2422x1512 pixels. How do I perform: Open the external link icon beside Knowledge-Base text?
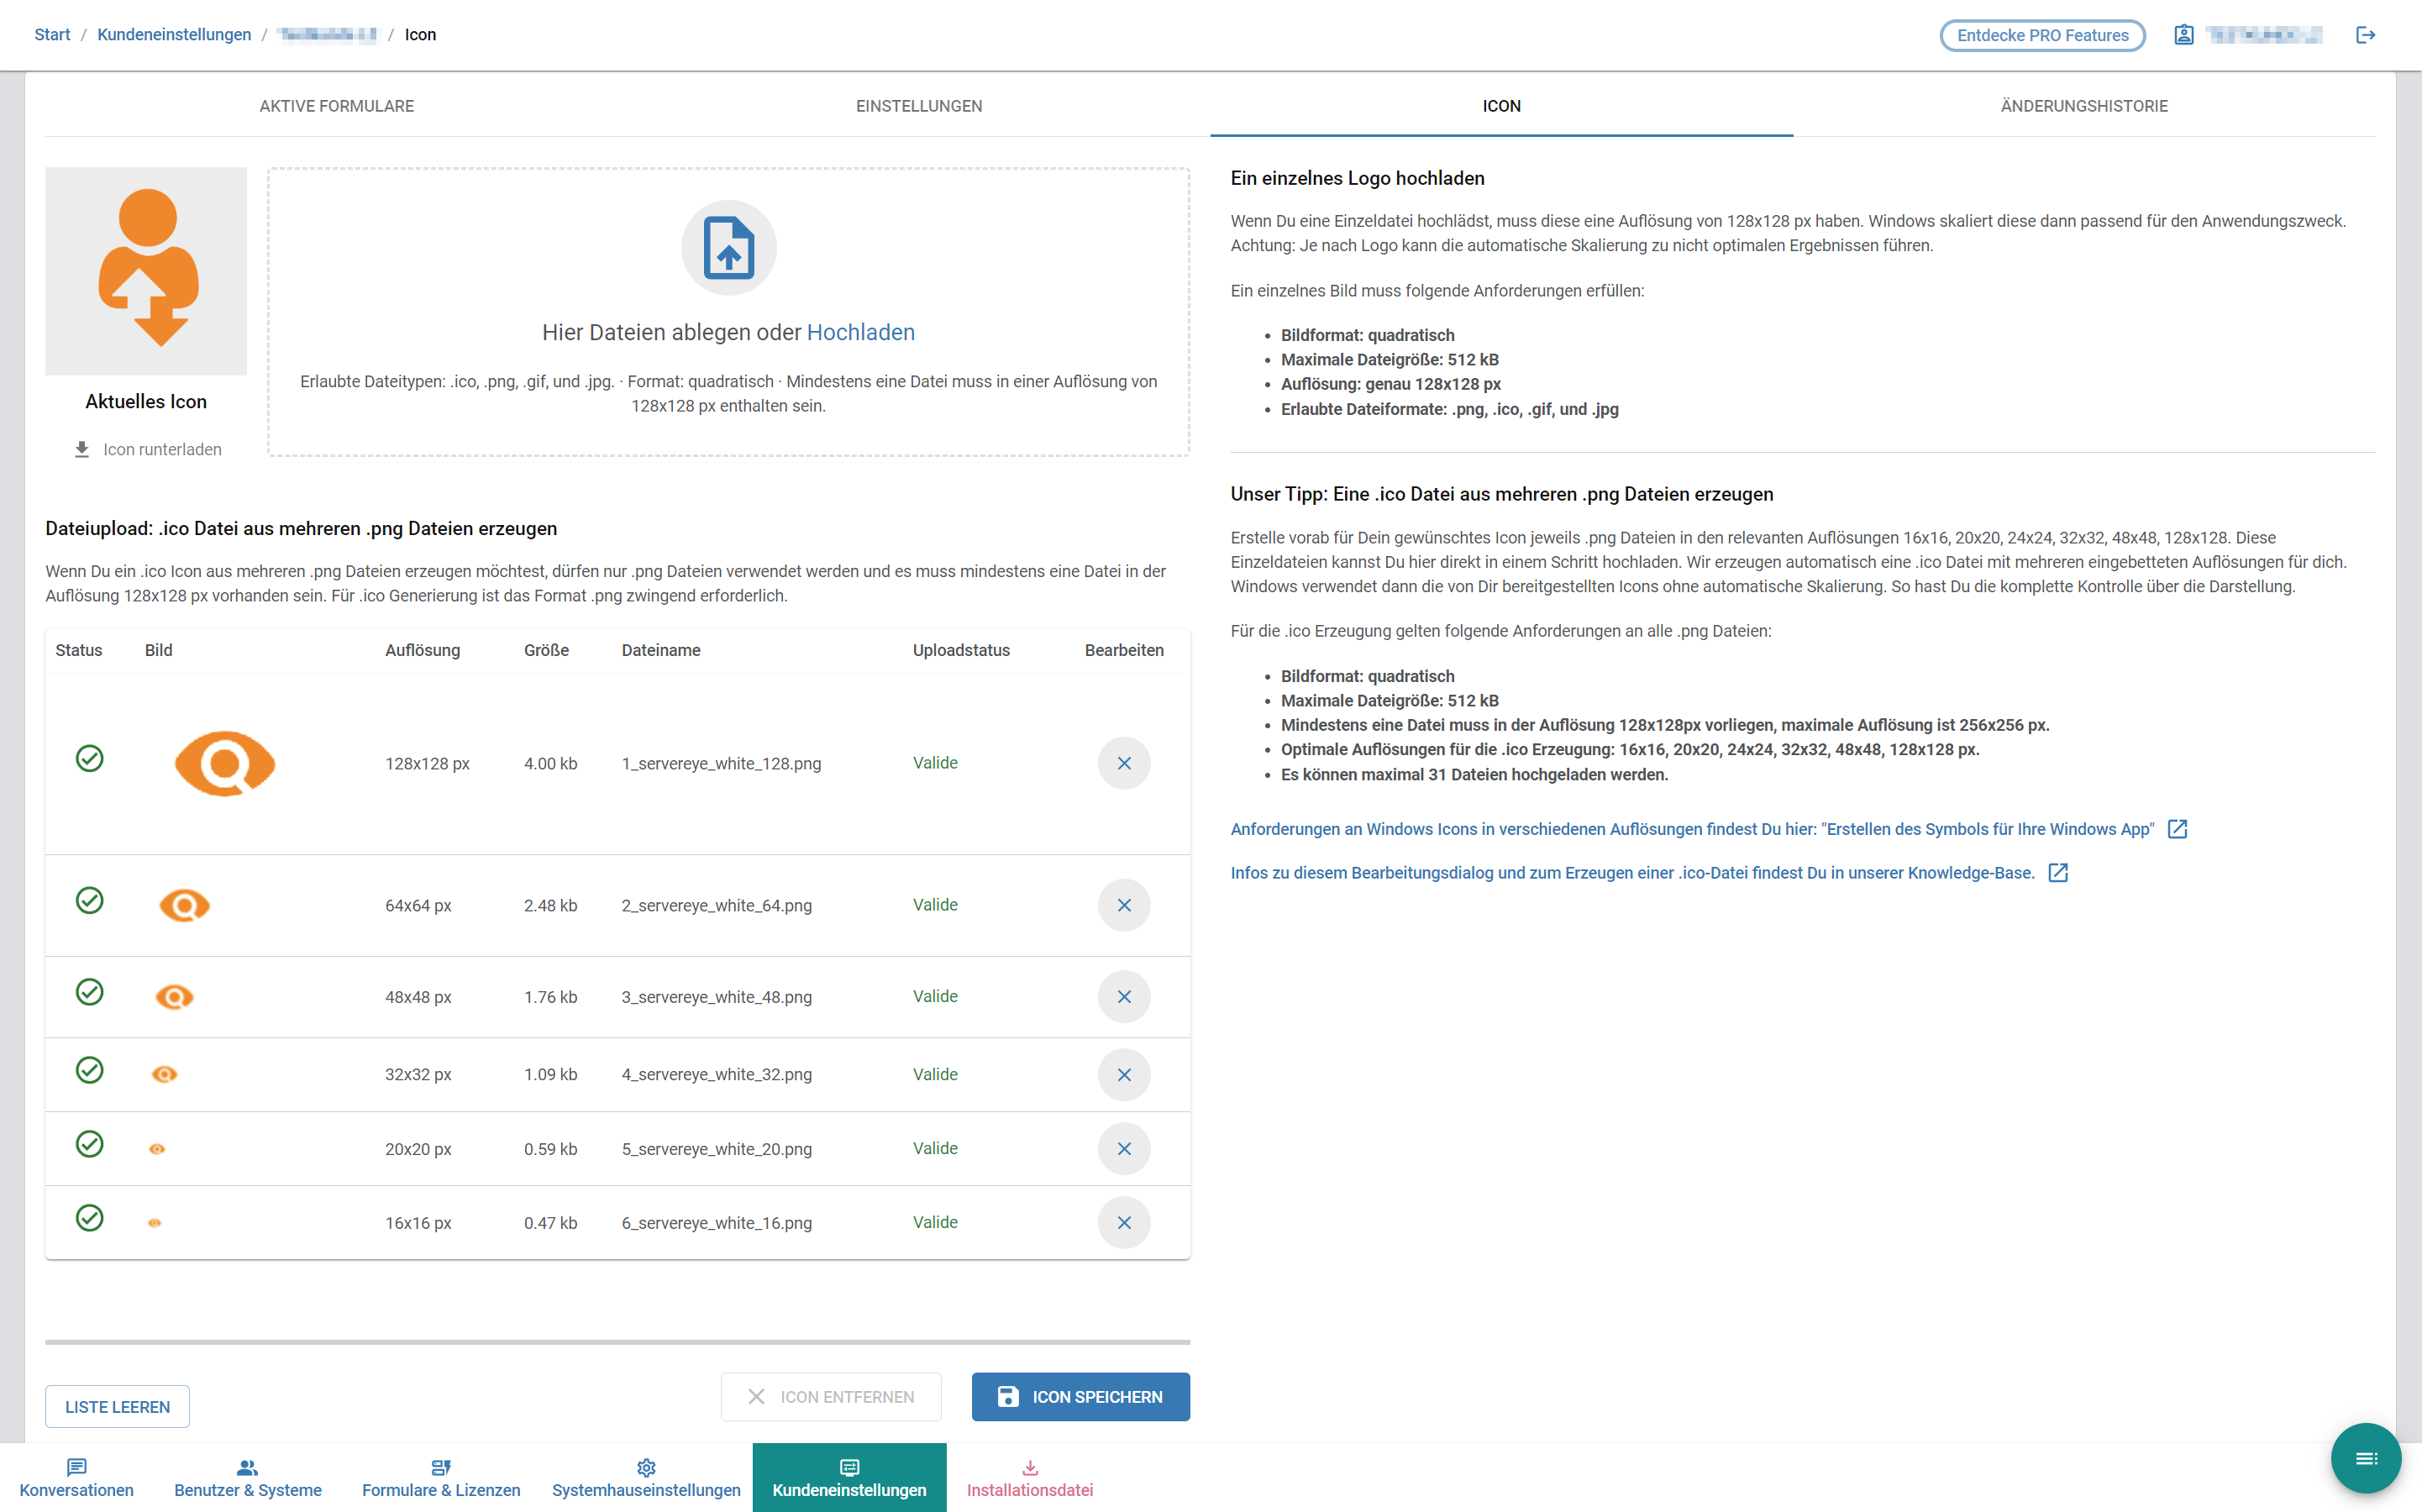pyautogui.click(x=2058, y=873)
